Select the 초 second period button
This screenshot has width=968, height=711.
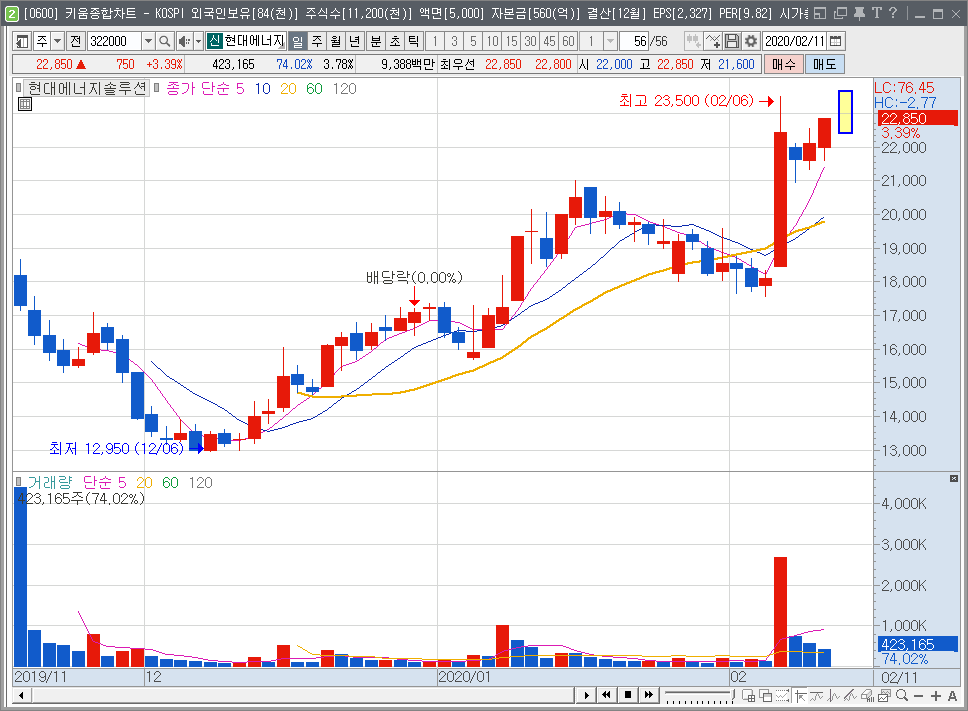[394, 41]
